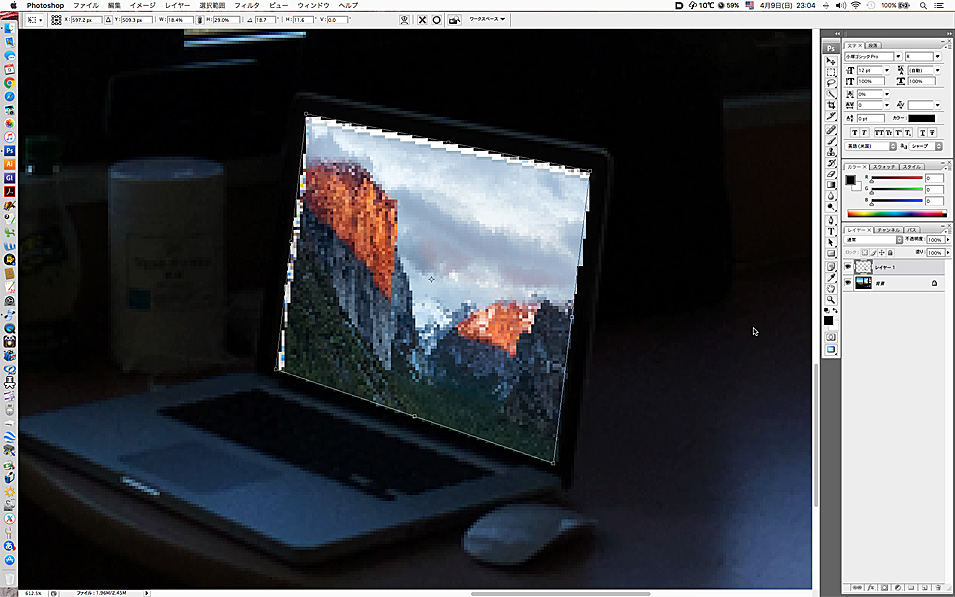The height and width of the screenshot is (597, 955).
Task: Select the Eyedropper tool
Action: (x=831, y=278)
